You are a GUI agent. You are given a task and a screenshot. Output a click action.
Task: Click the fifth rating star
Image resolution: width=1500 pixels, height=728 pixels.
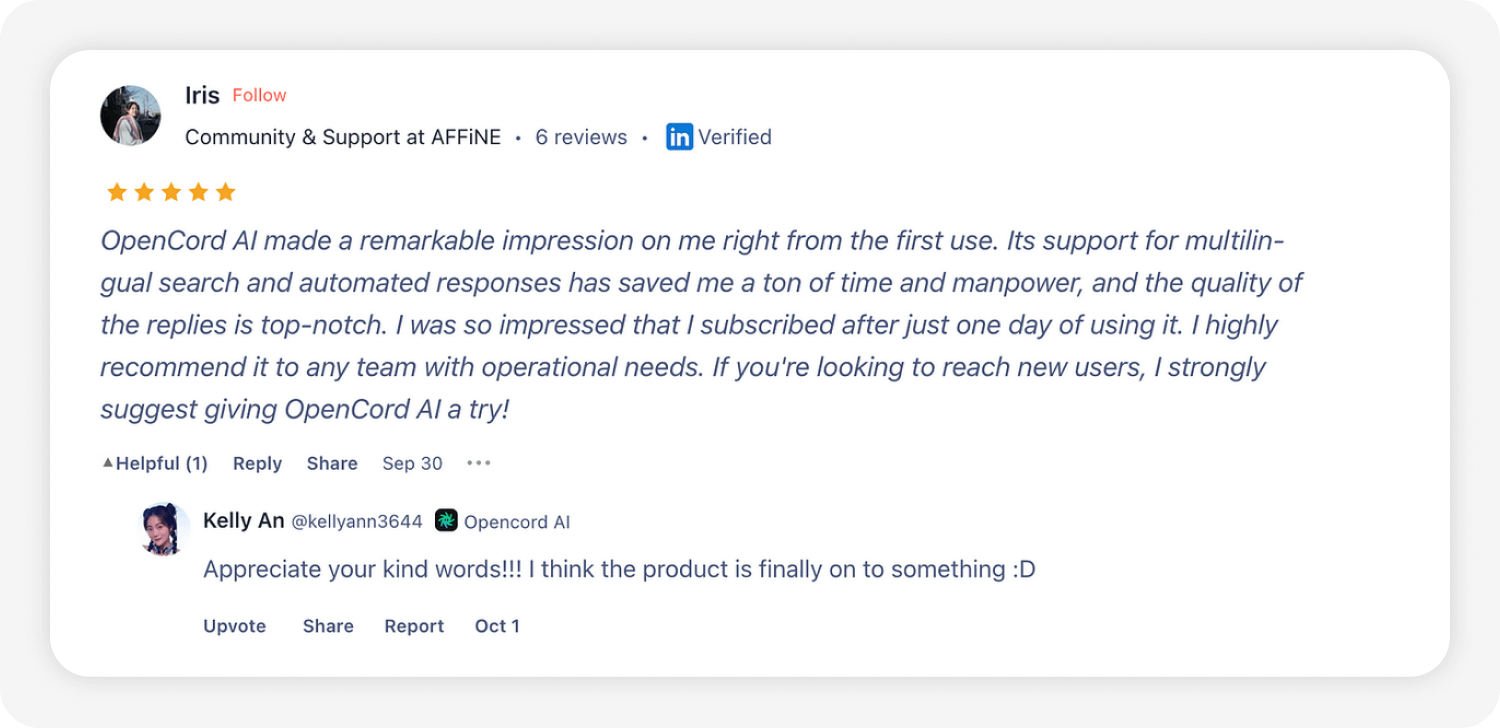225,191
